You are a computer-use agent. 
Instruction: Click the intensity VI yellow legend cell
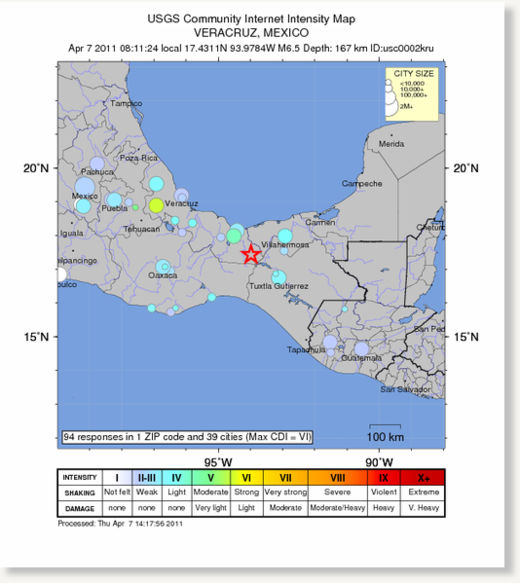tap(246, 478)
